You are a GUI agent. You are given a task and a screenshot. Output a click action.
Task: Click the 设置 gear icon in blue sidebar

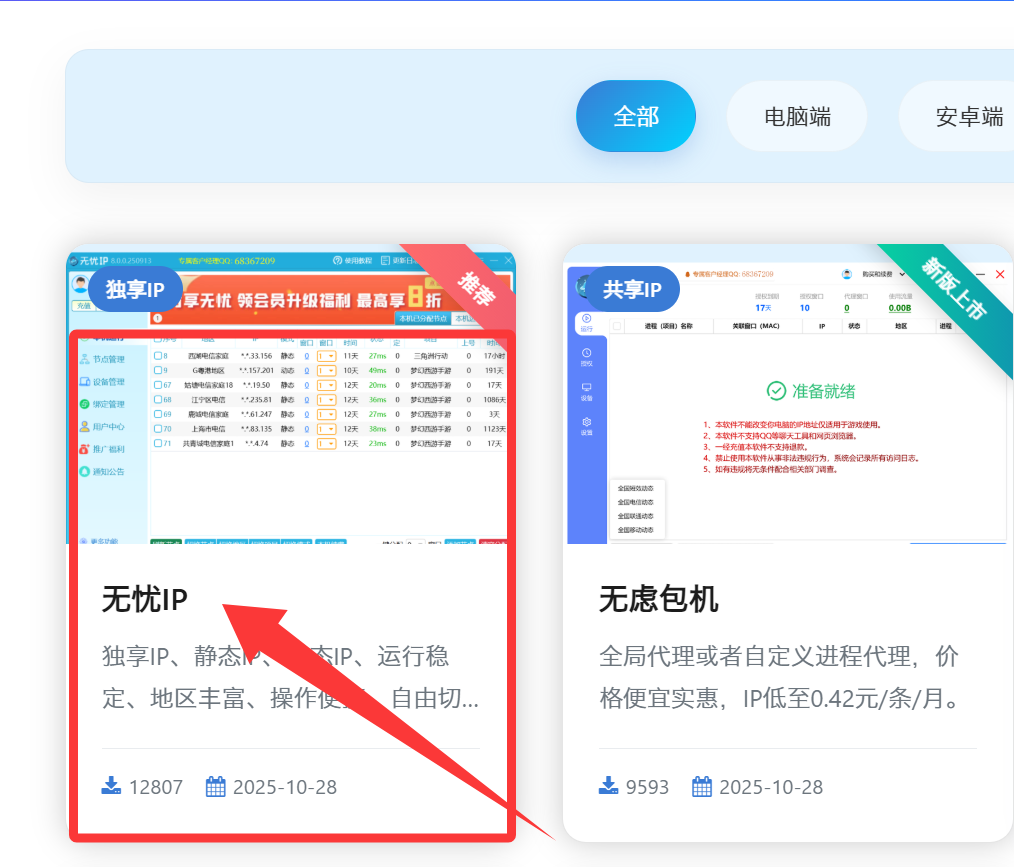point(587,422)
